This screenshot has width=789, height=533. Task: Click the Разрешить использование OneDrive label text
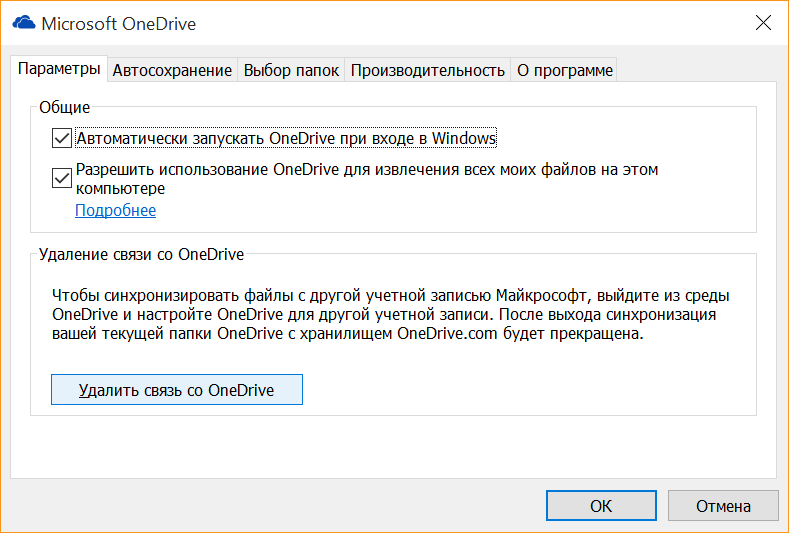click(367, 179)
